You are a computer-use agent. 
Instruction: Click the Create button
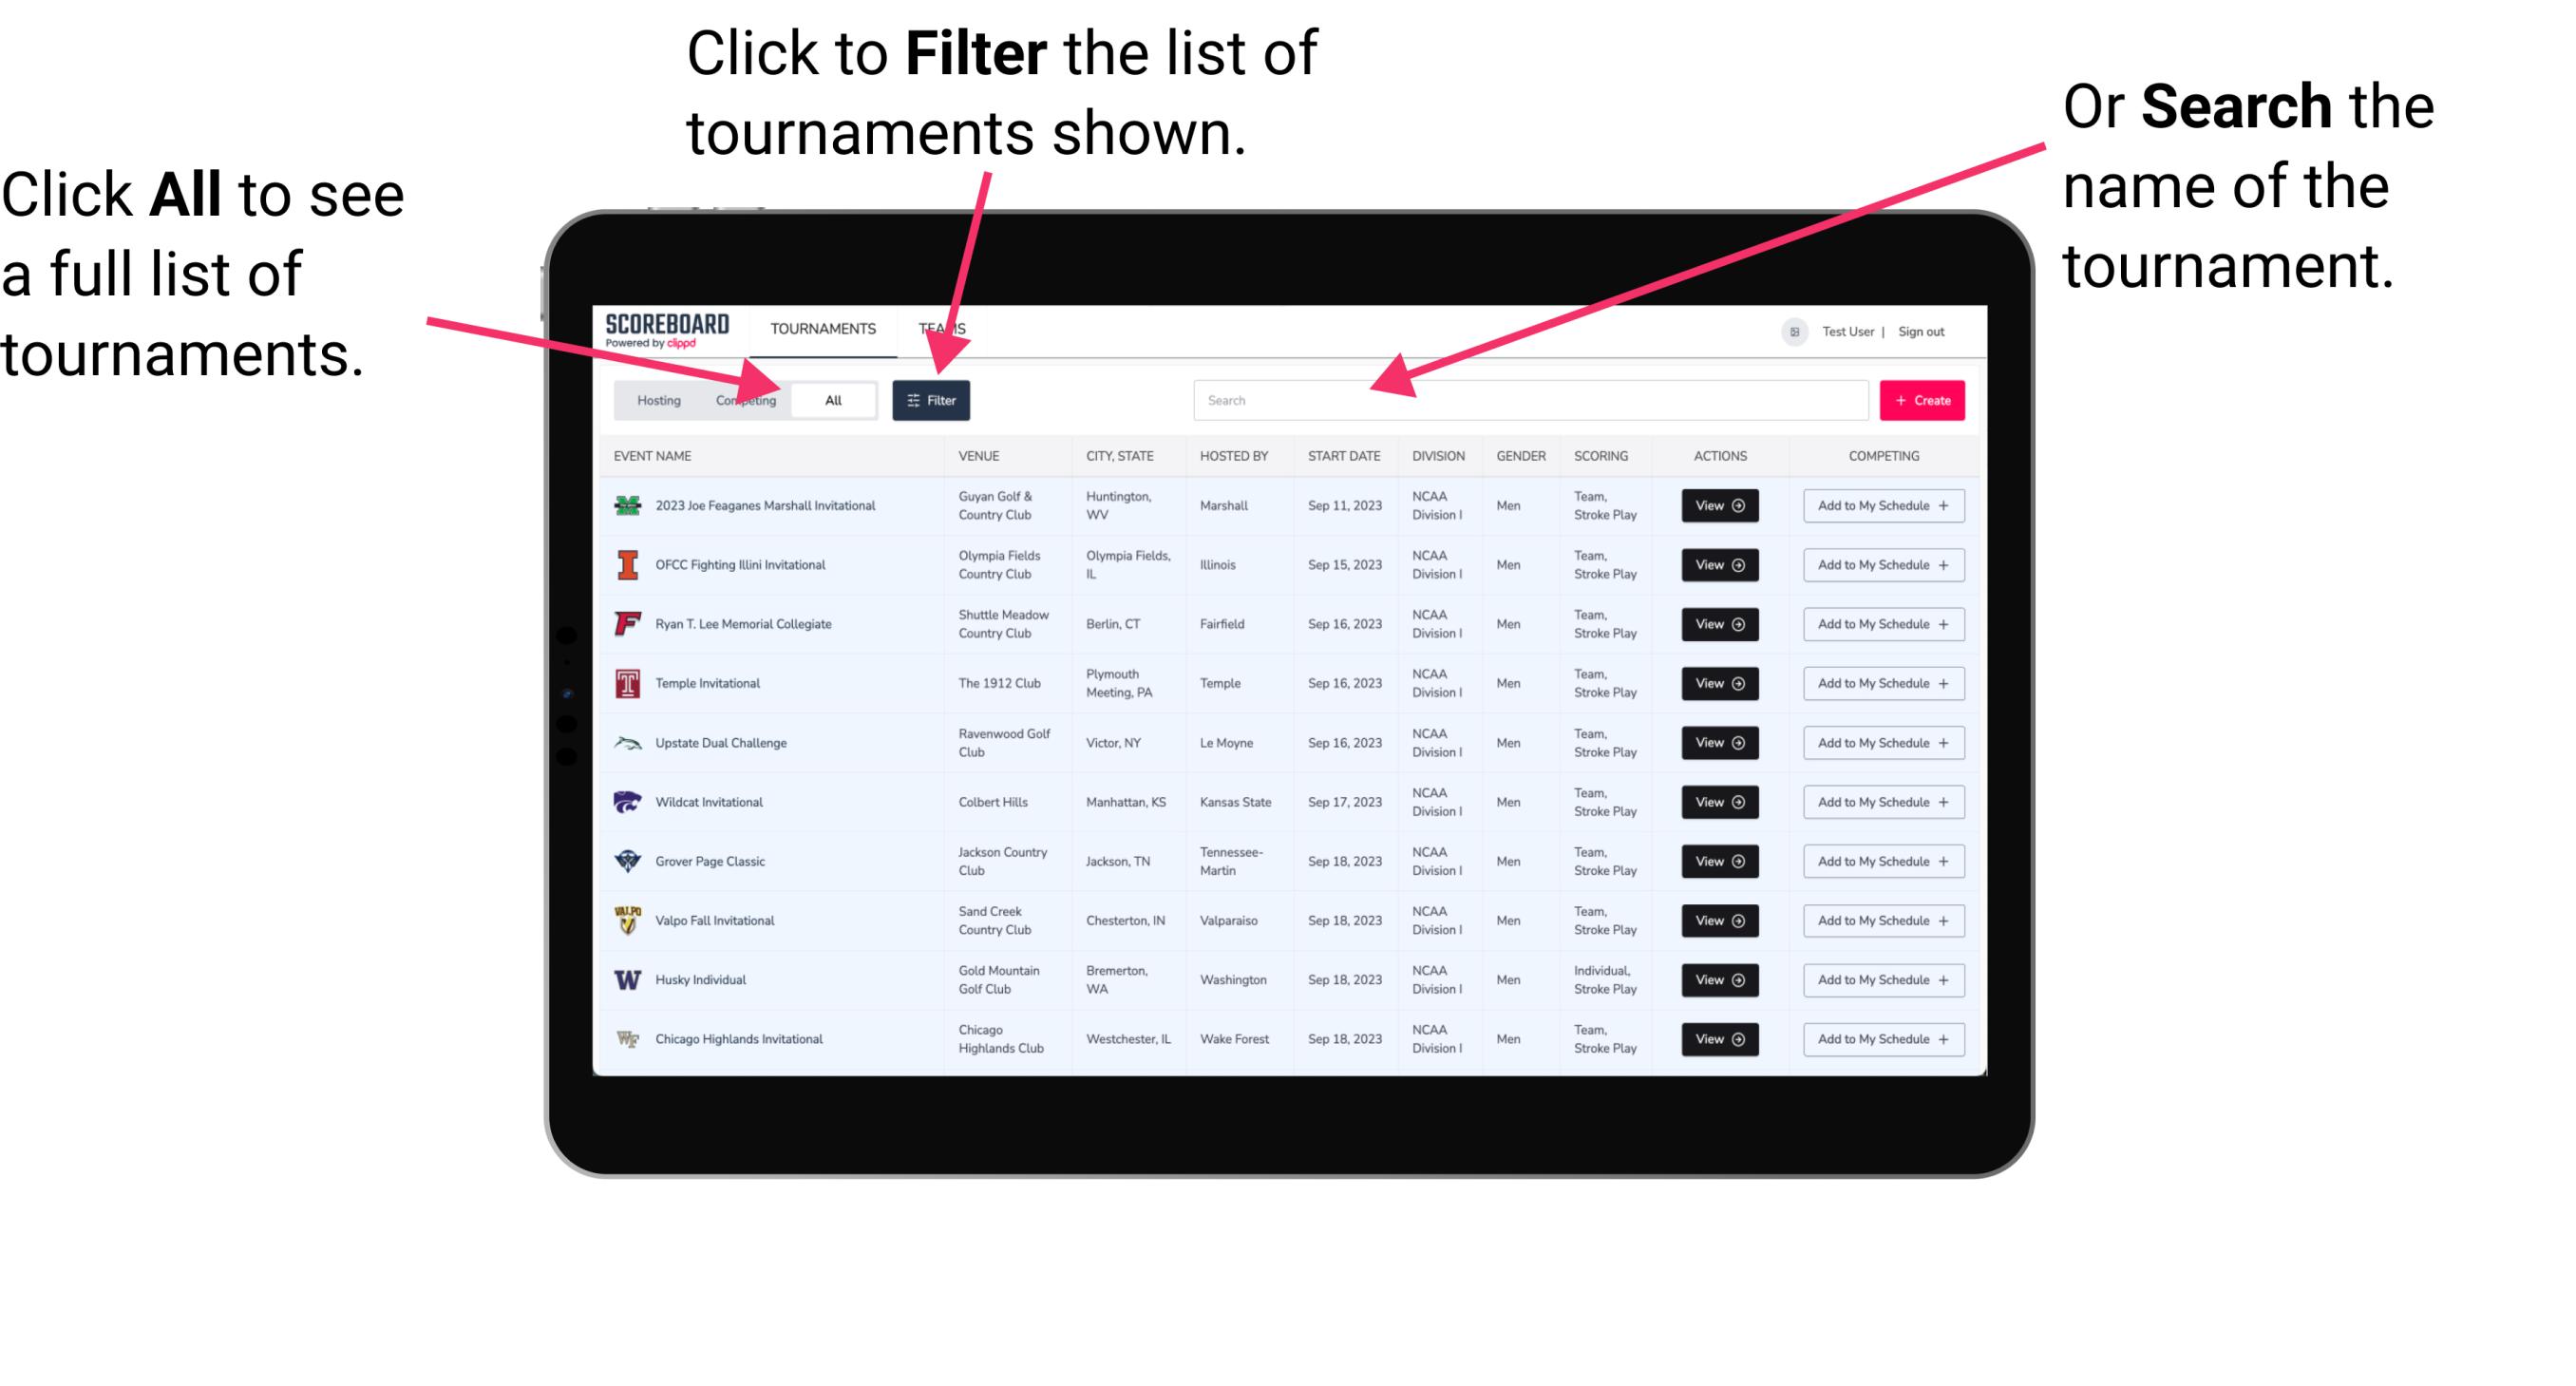[x=1923, y=399]
